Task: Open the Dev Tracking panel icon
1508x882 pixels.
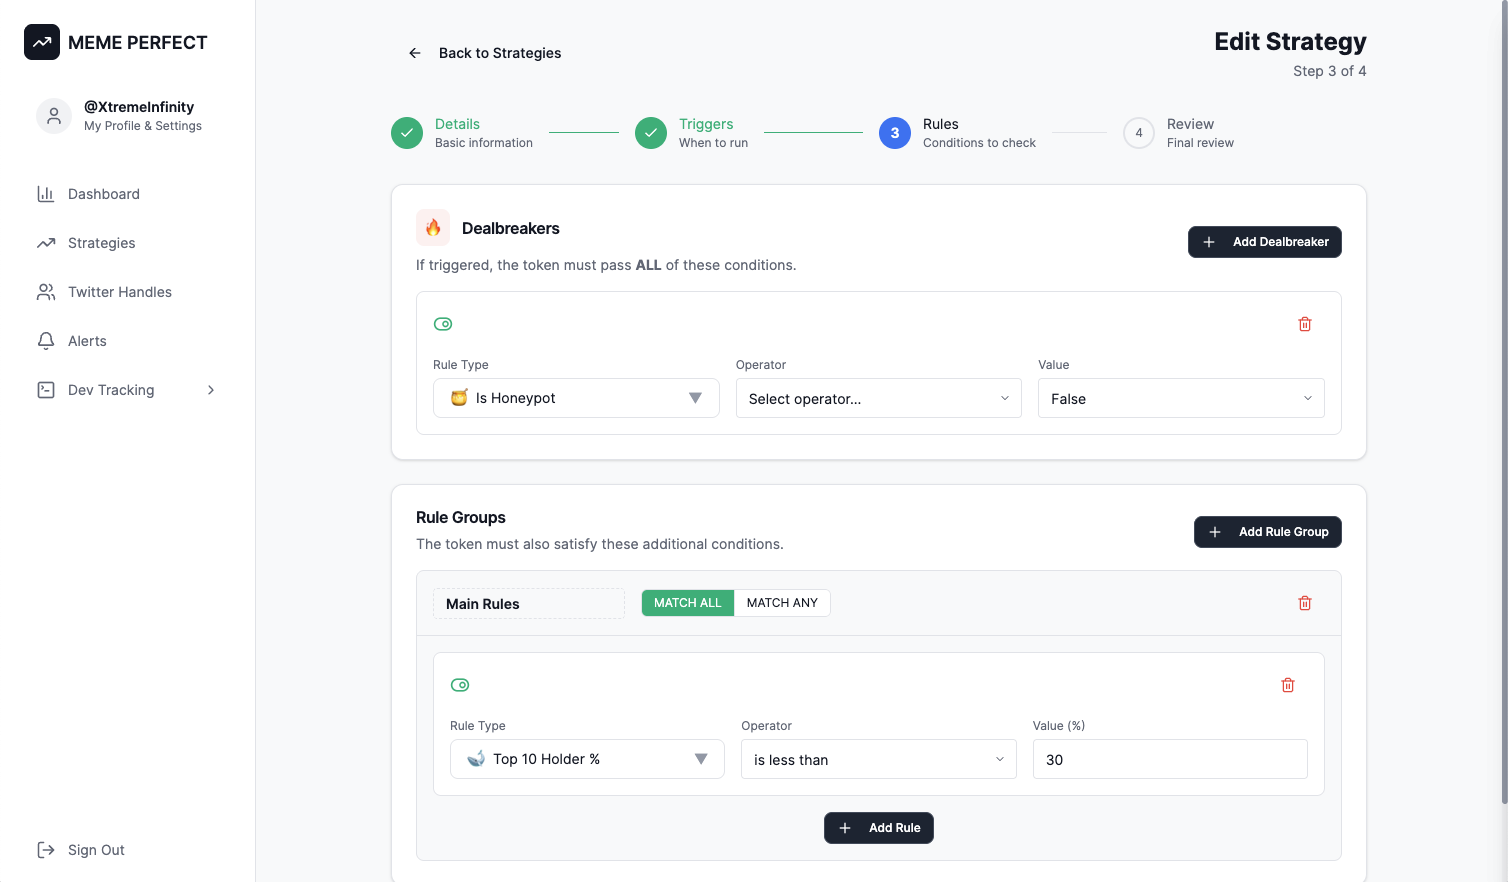Action: [x=45, y=390]
